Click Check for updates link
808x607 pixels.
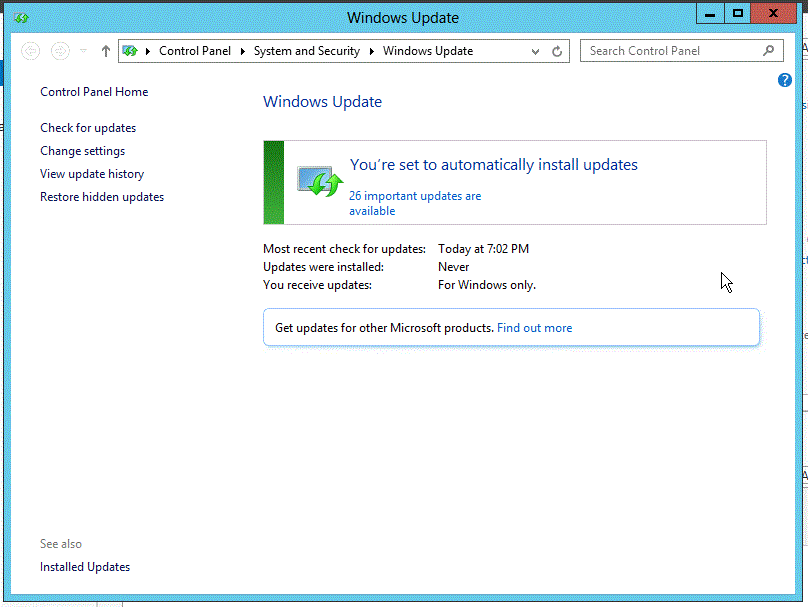coord(88,128)
